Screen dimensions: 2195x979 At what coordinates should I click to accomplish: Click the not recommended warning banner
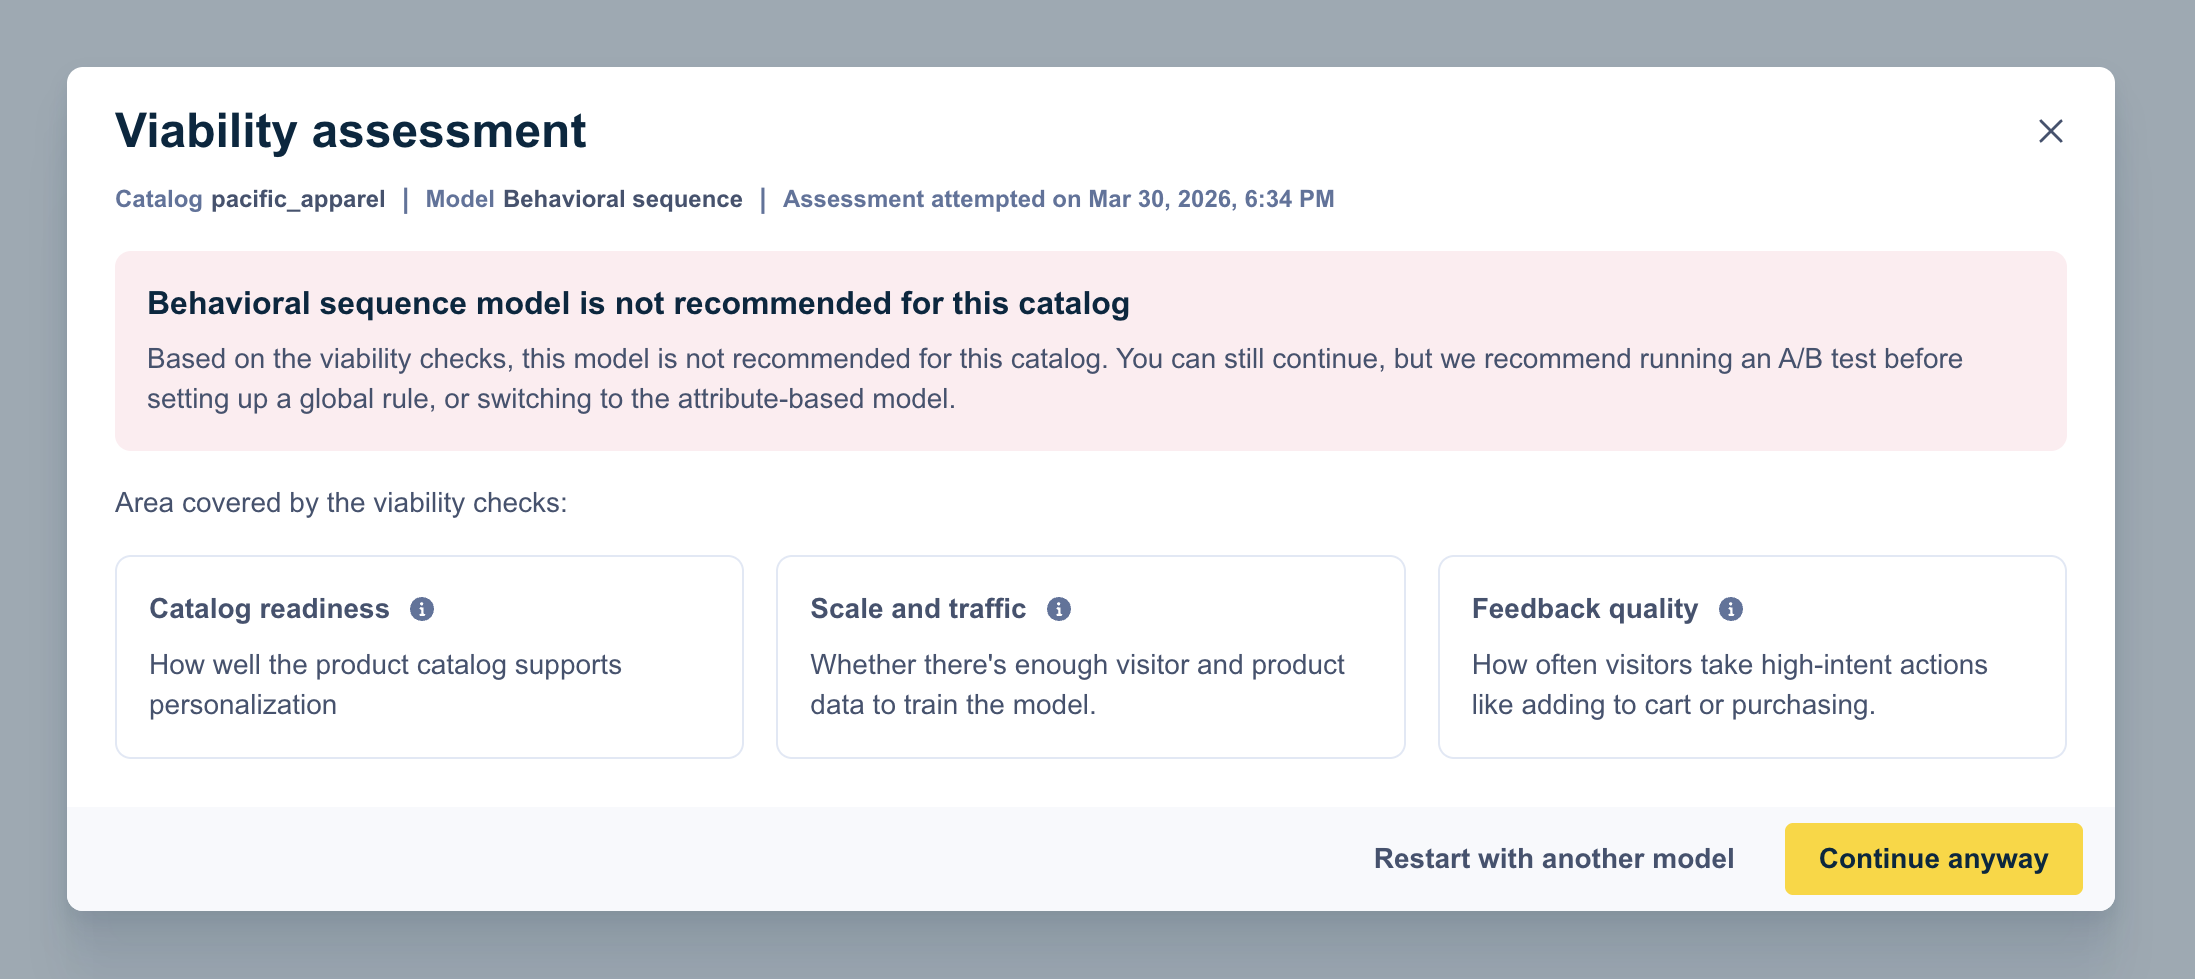pos(1090,351)
